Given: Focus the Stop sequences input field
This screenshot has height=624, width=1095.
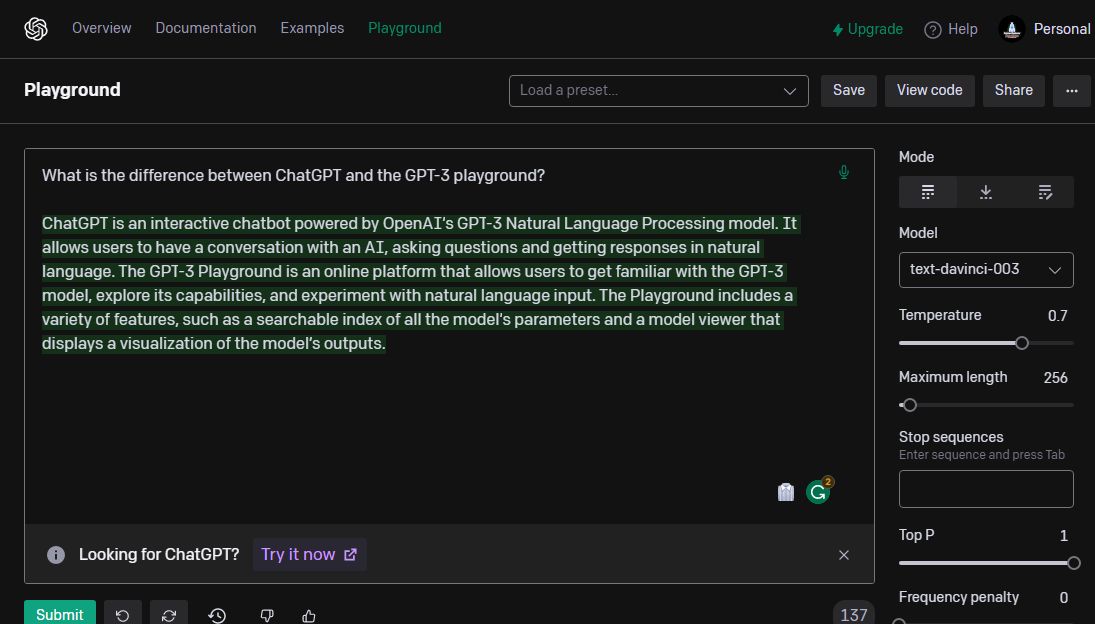Looking at the screenshot, I should (x=986, y=489).
